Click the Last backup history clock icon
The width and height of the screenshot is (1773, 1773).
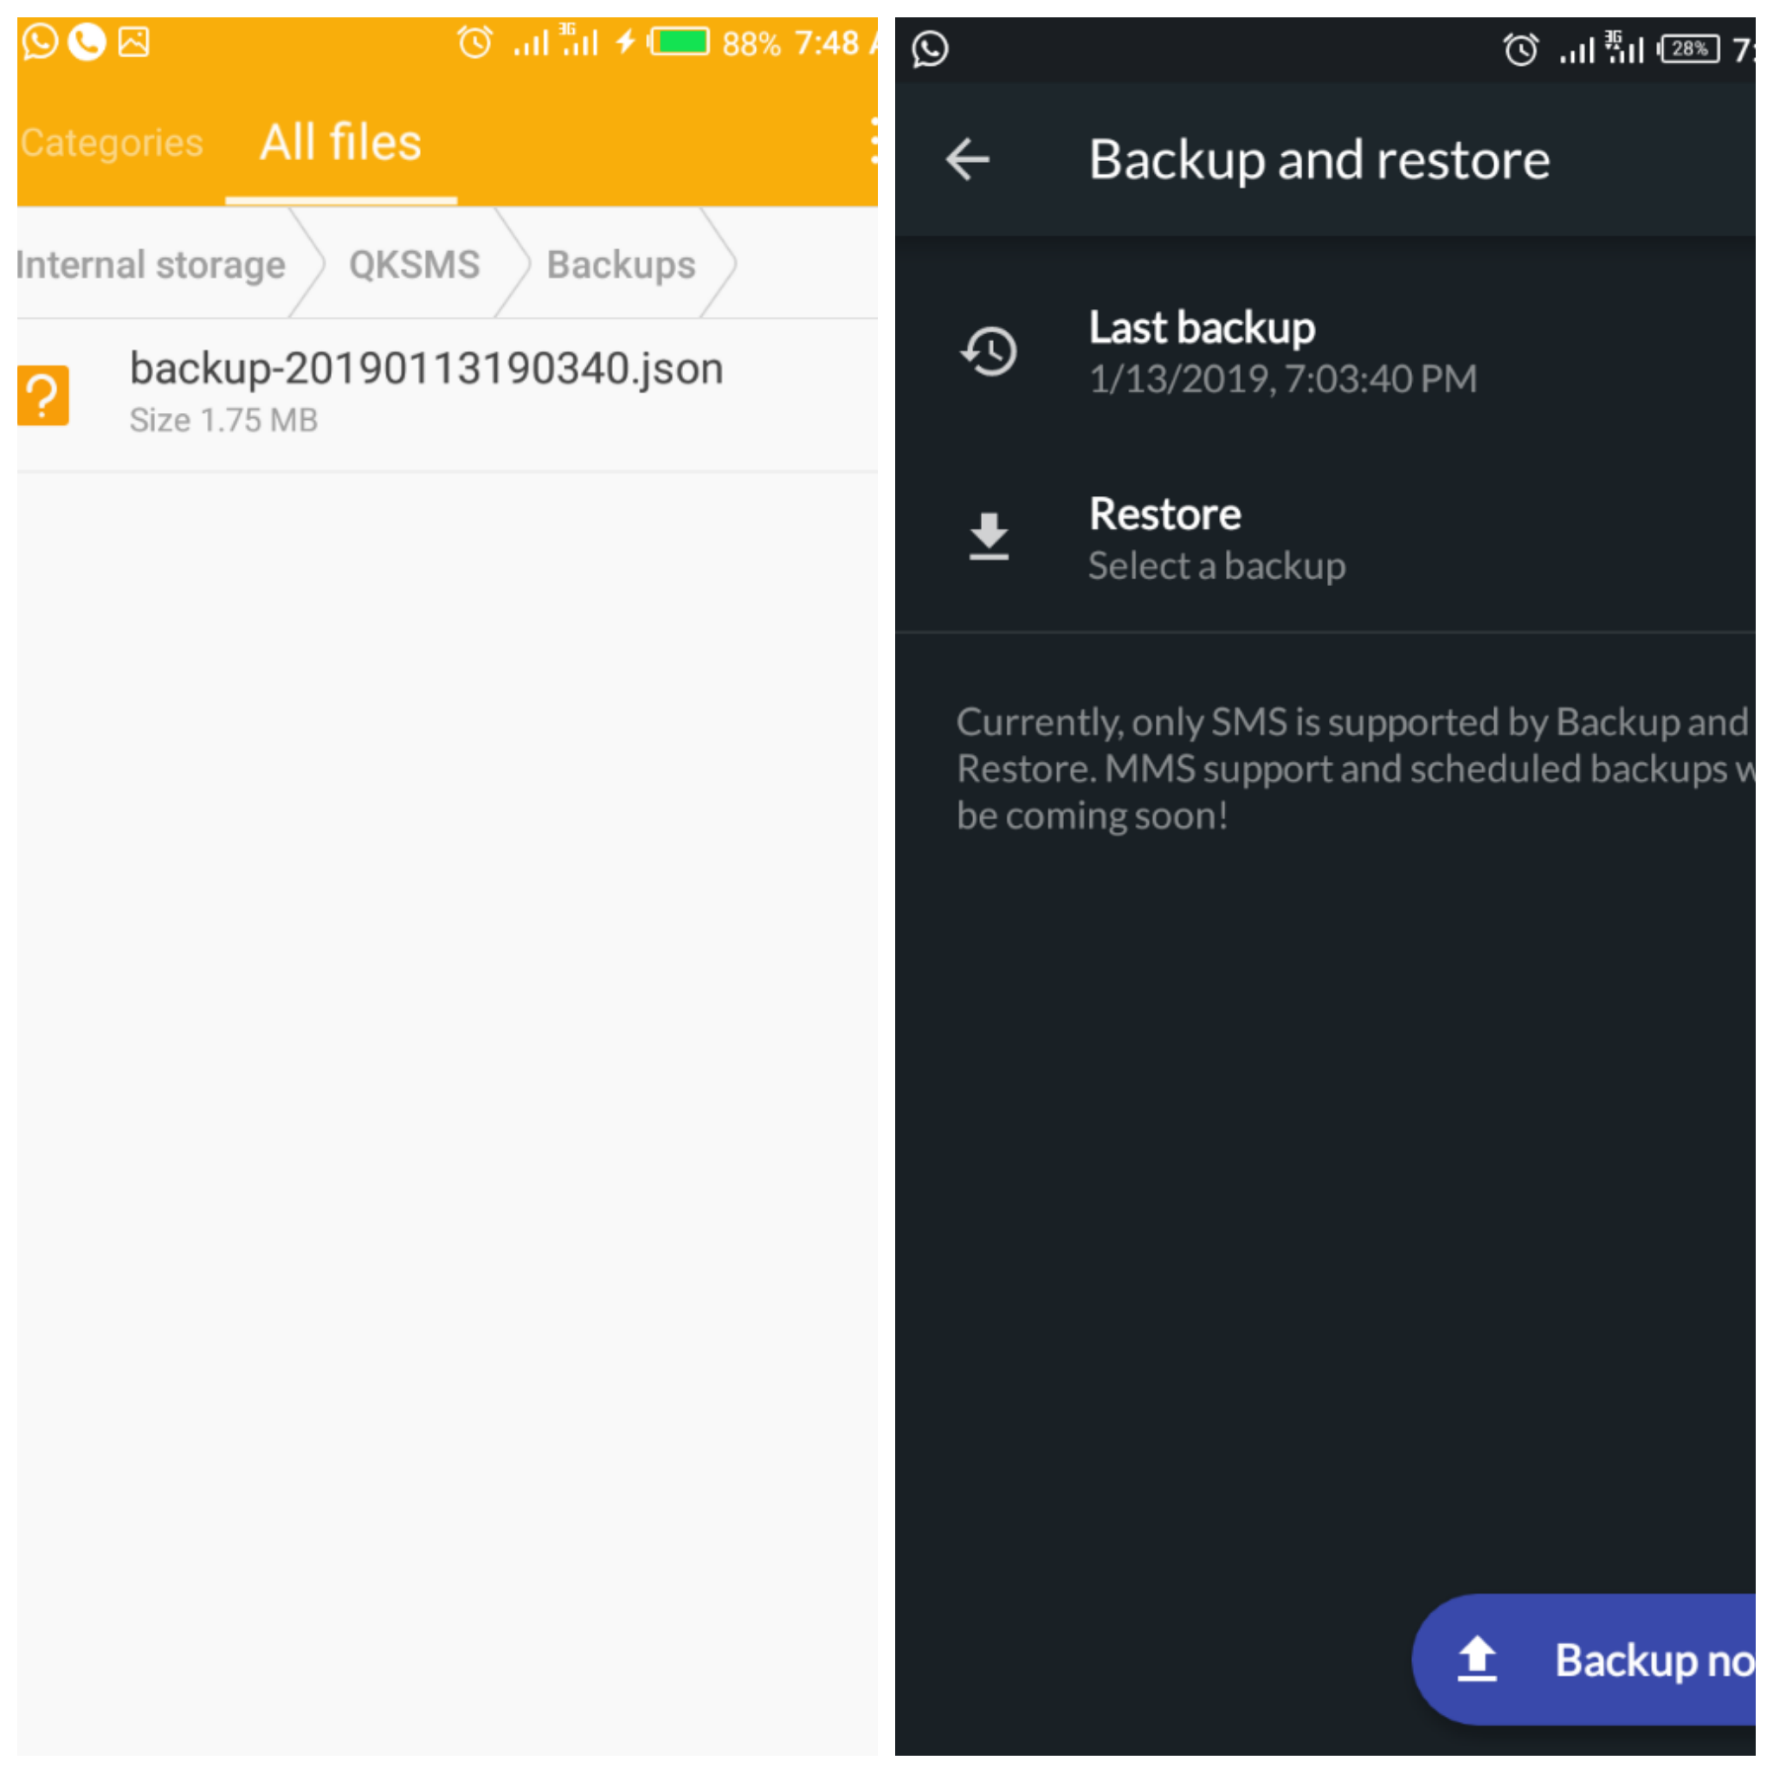[988, 351]
